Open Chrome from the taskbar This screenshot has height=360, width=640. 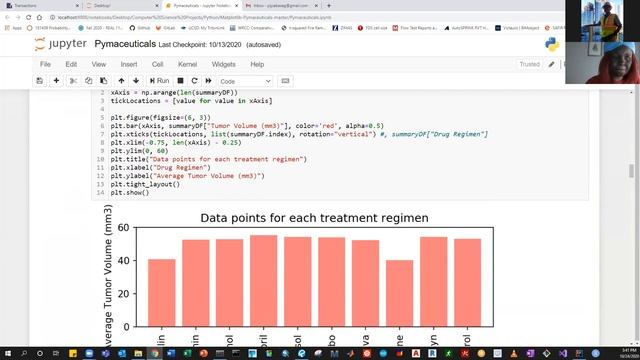155,353
